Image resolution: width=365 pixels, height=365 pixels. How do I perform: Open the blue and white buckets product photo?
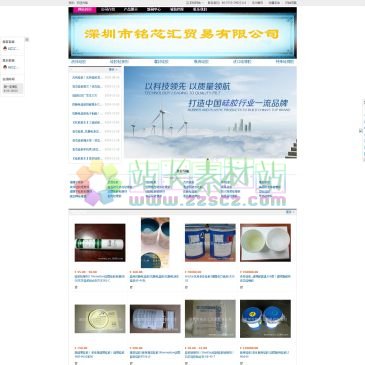click(210, 243)
